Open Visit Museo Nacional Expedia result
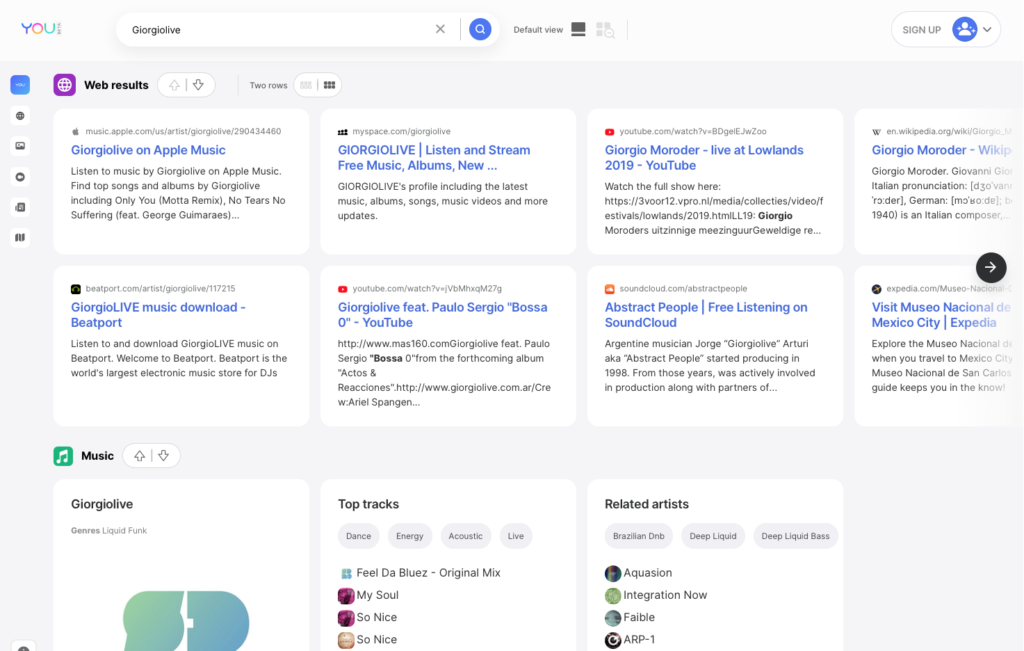Viewport: 1024px width, 651px height. (941, 315)
